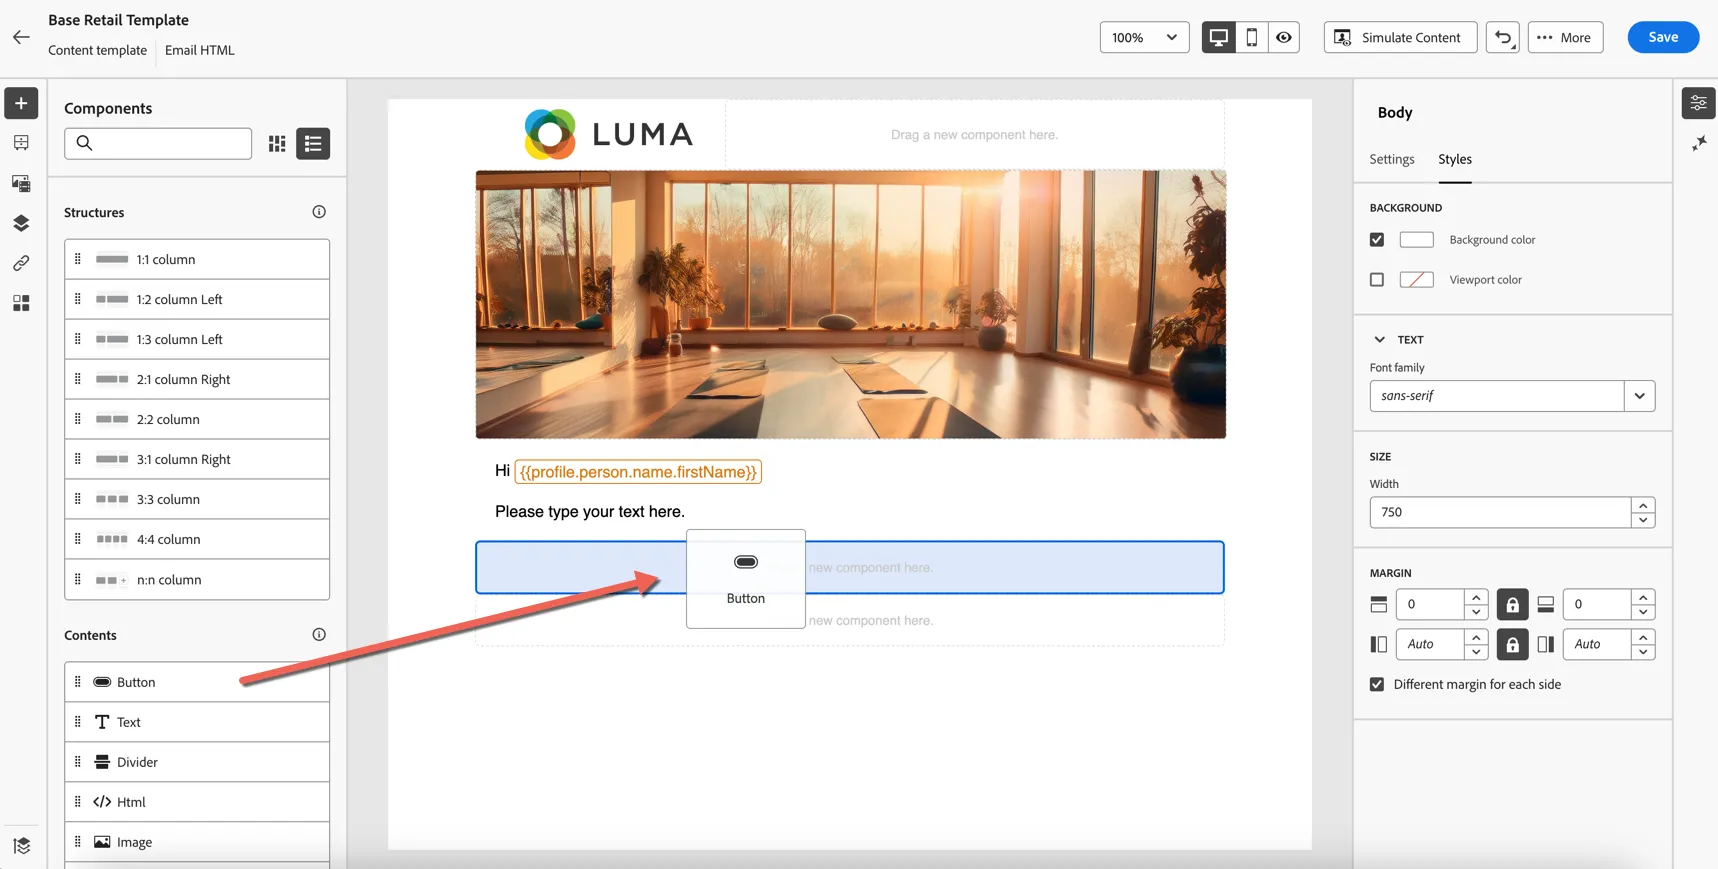Viewport: 1718px width, 869px height.
Task: Increase the top margin stepper
Action: [1476, 597]
